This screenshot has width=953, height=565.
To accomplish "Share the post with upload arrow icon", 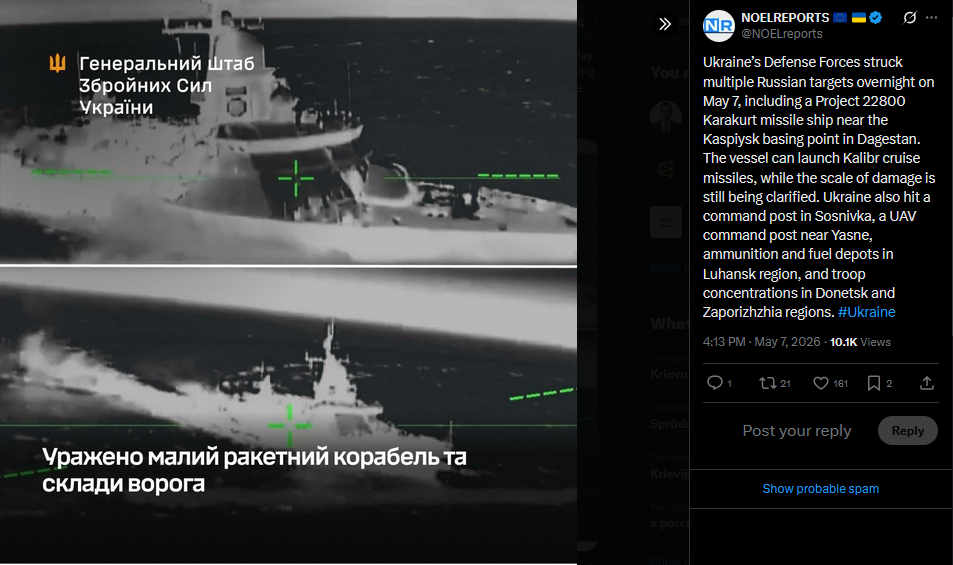I will coord(926,383).
